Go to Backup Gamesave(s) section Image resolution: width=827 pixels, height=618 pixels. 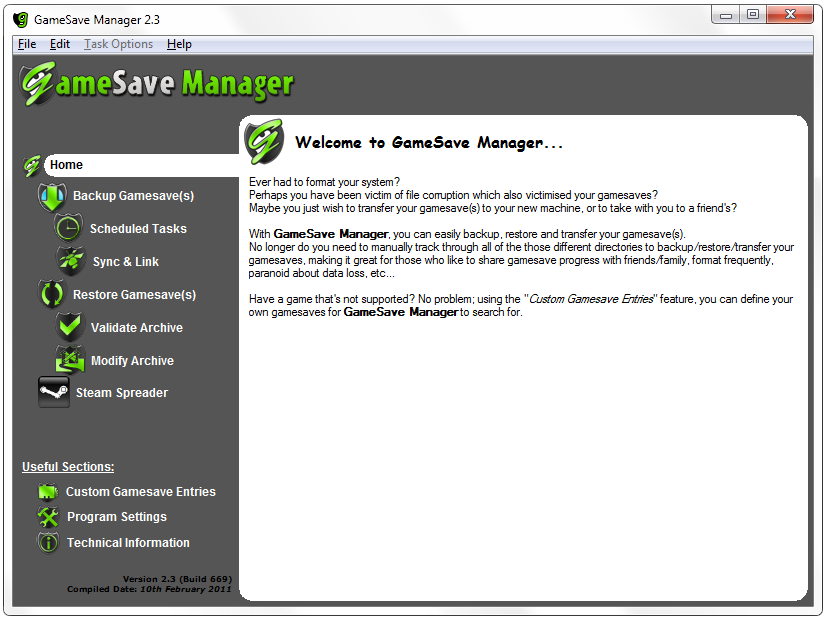tap(133, 196)
